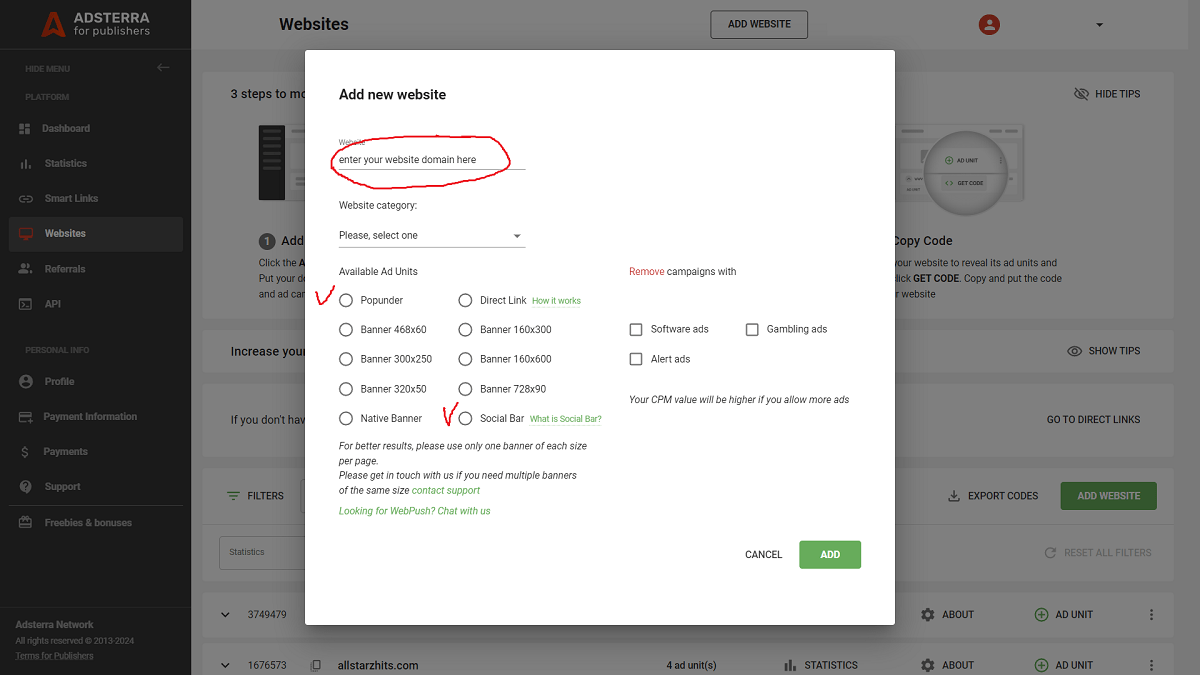Select the Popunder ad unit radio button
This screenshot has height=675, width=1200.
(x=345, y=300)
